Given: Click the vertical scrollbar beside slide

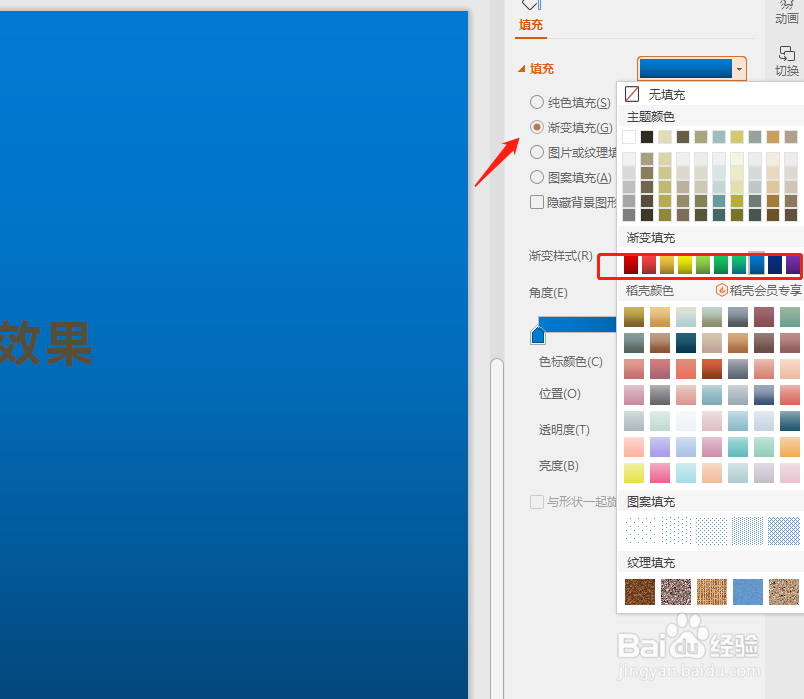Looking at the screenshot, I should (497, 528).
